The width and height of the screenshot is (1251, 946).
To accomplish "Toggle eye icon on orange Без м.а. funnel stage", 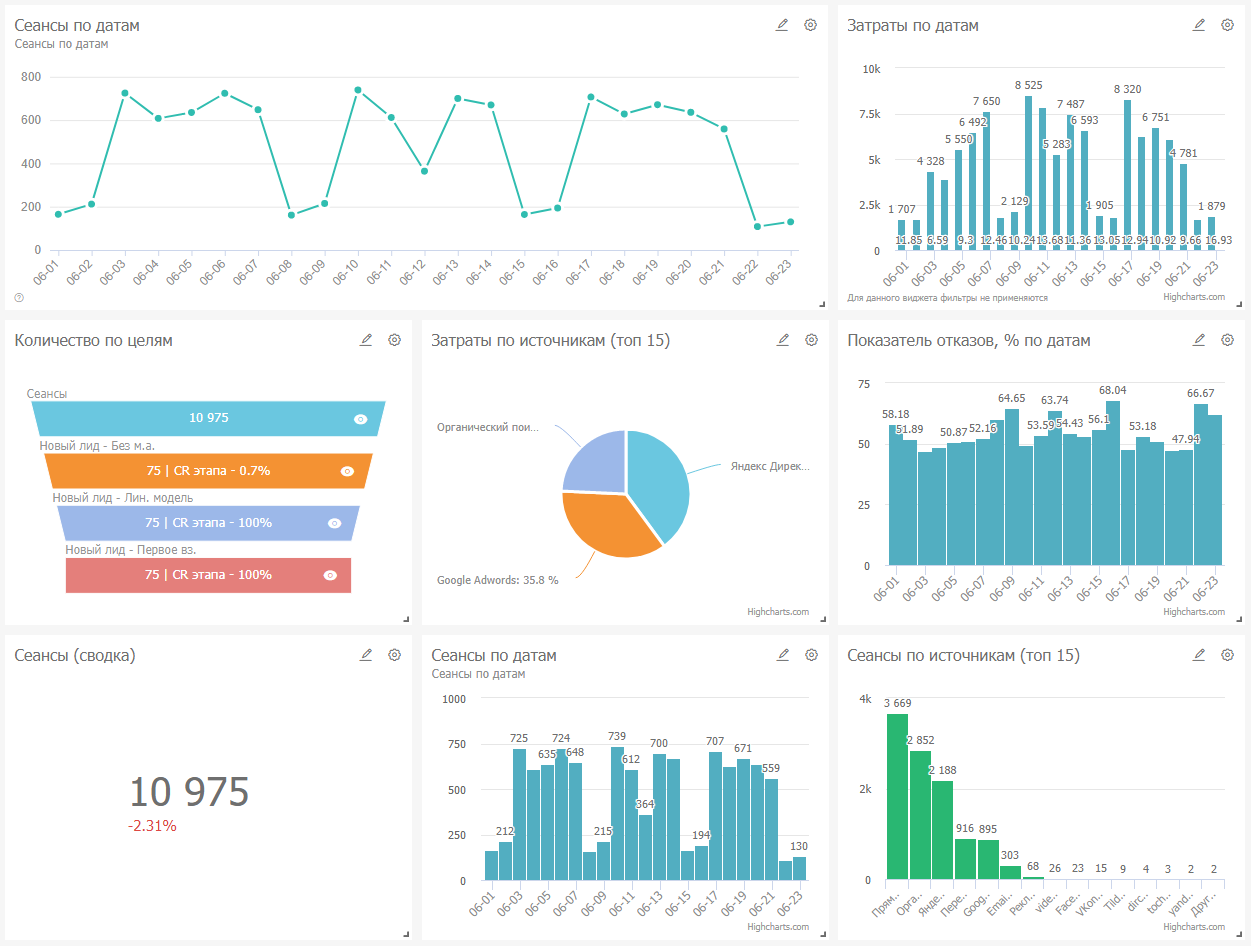I will tap(348, 471).
